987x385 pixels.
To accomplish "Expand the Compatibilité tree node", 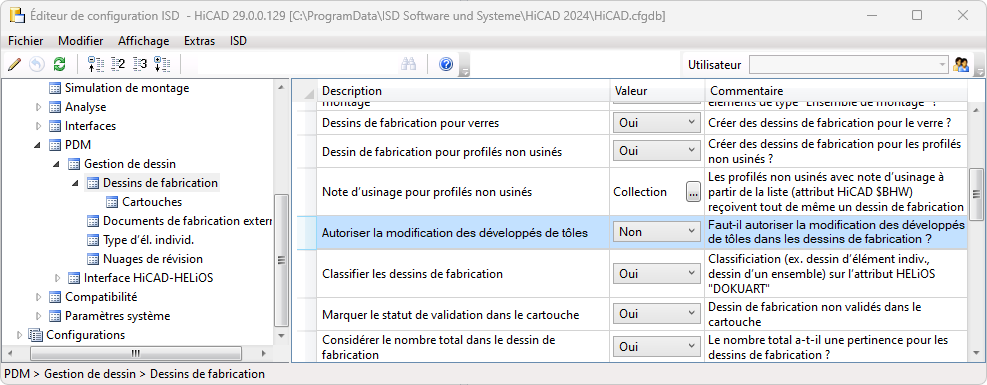I will coord(39,297).
